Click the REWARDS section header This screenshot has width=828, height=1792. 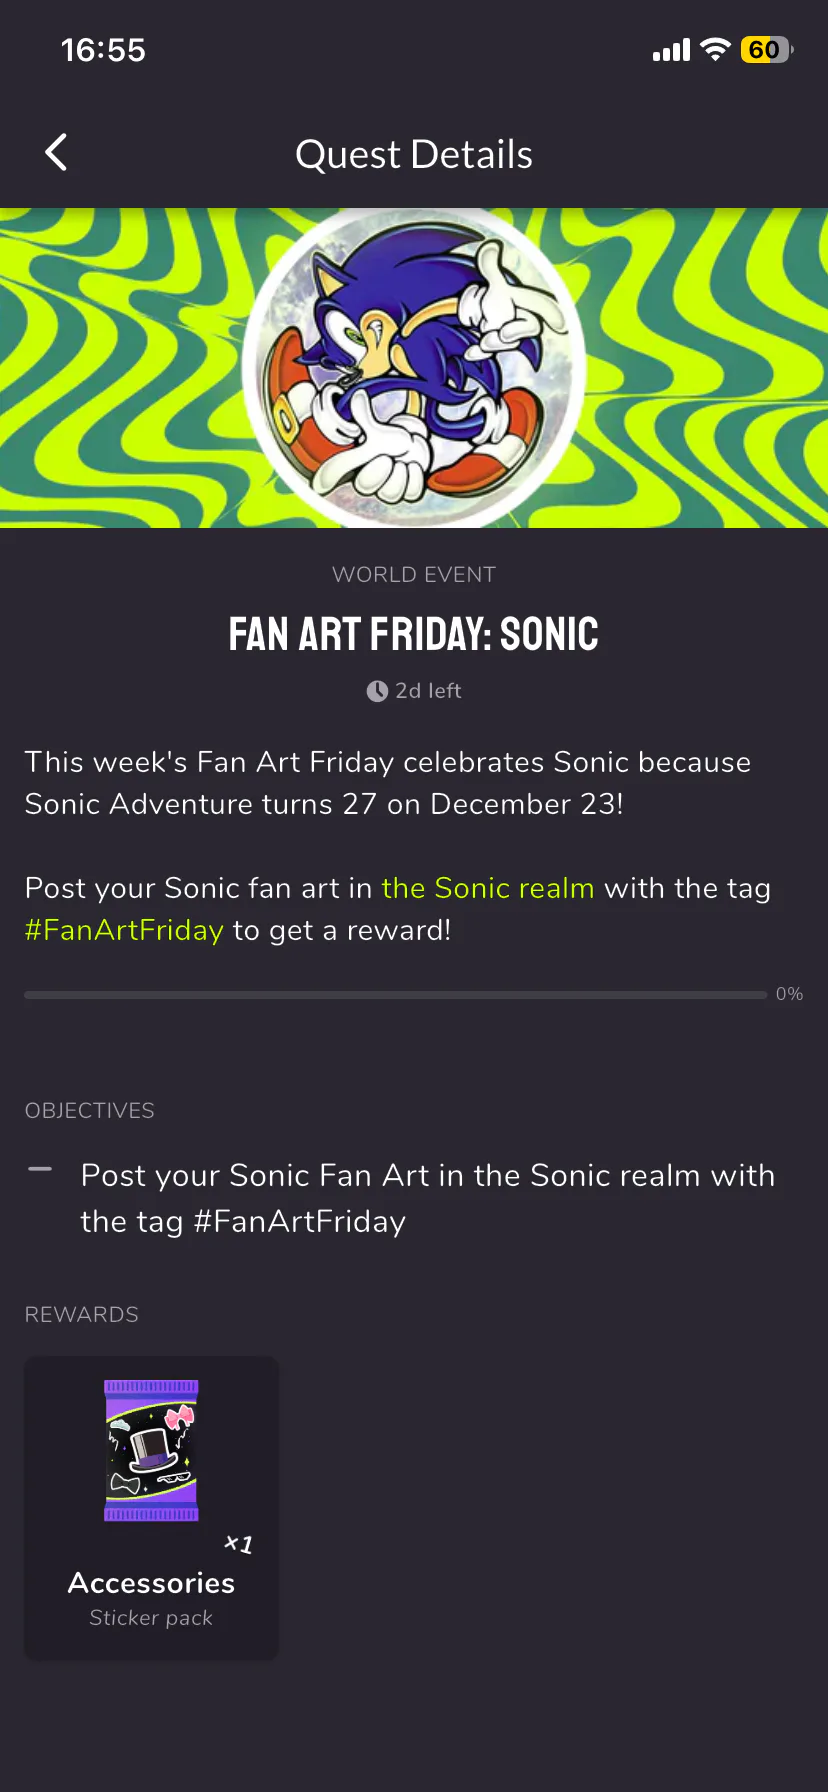[82, 1315]
